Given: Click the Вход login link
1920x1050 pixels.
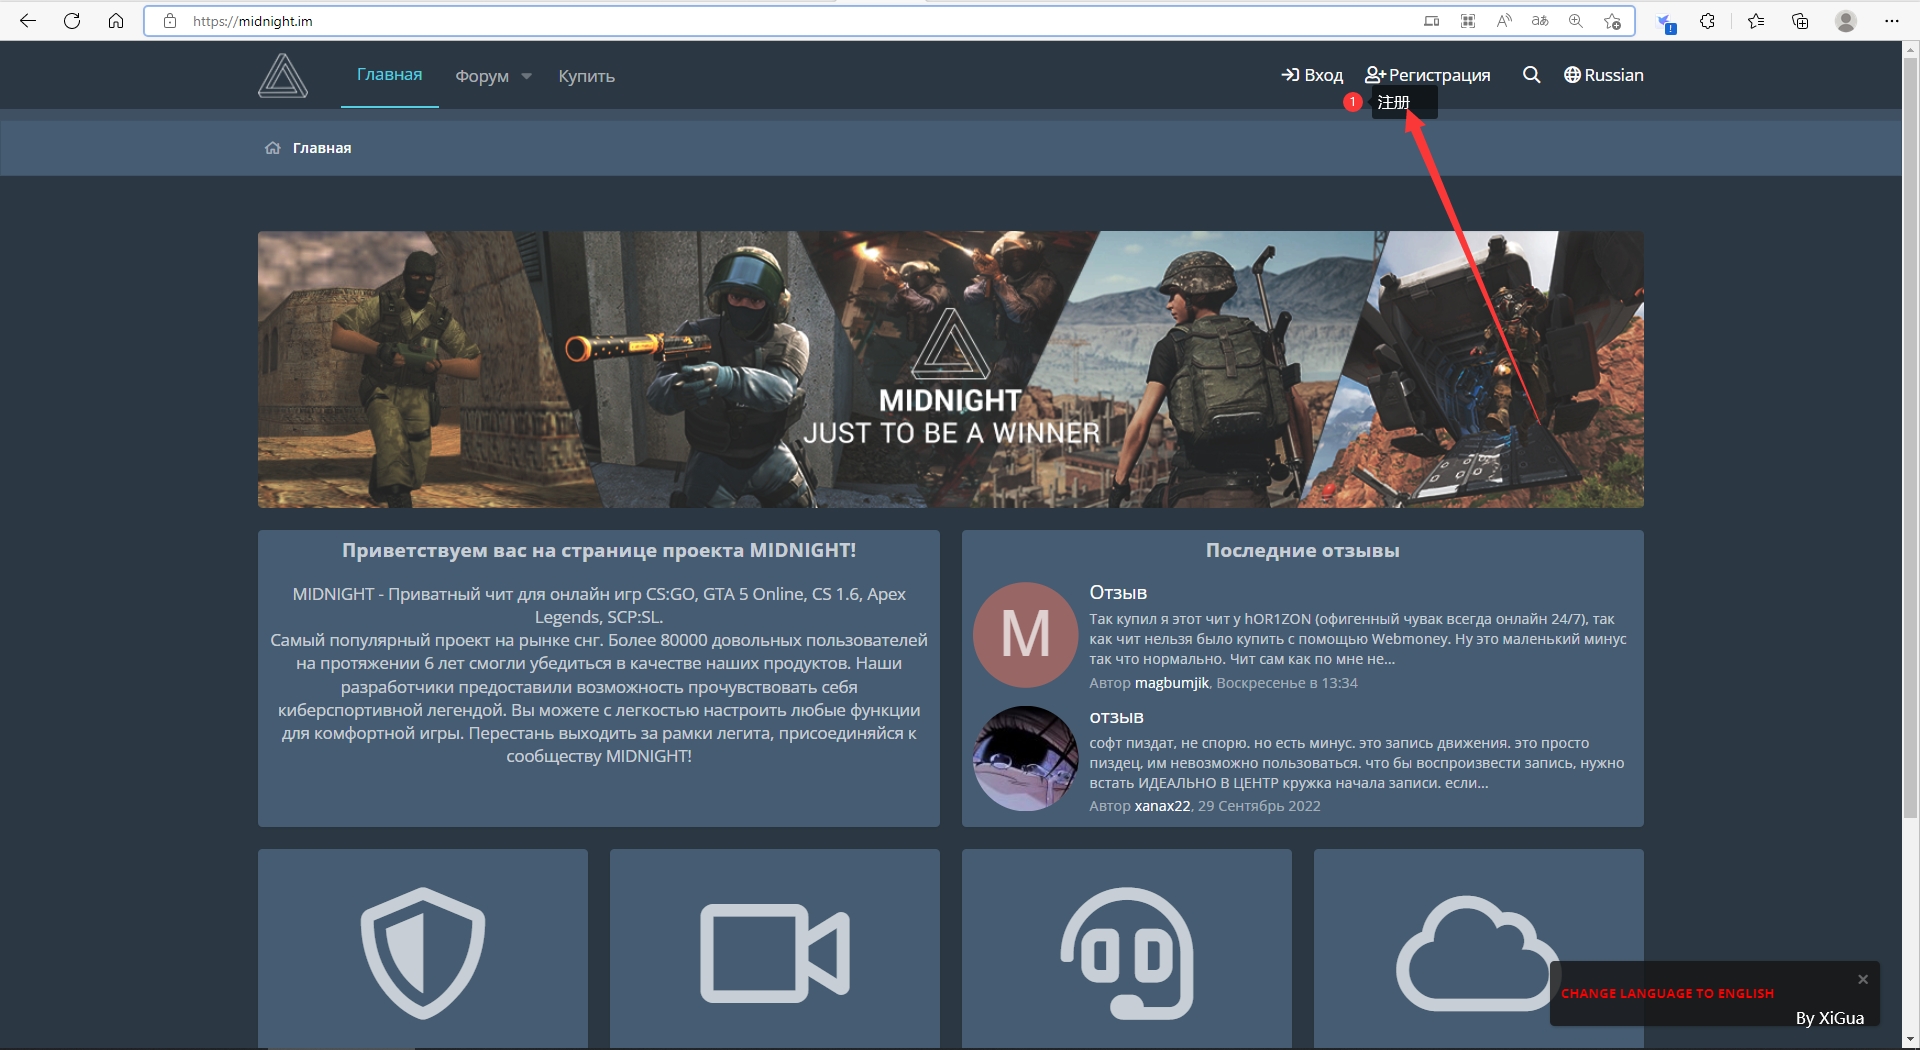Looking at the screenshot, I should [1312, 75].
